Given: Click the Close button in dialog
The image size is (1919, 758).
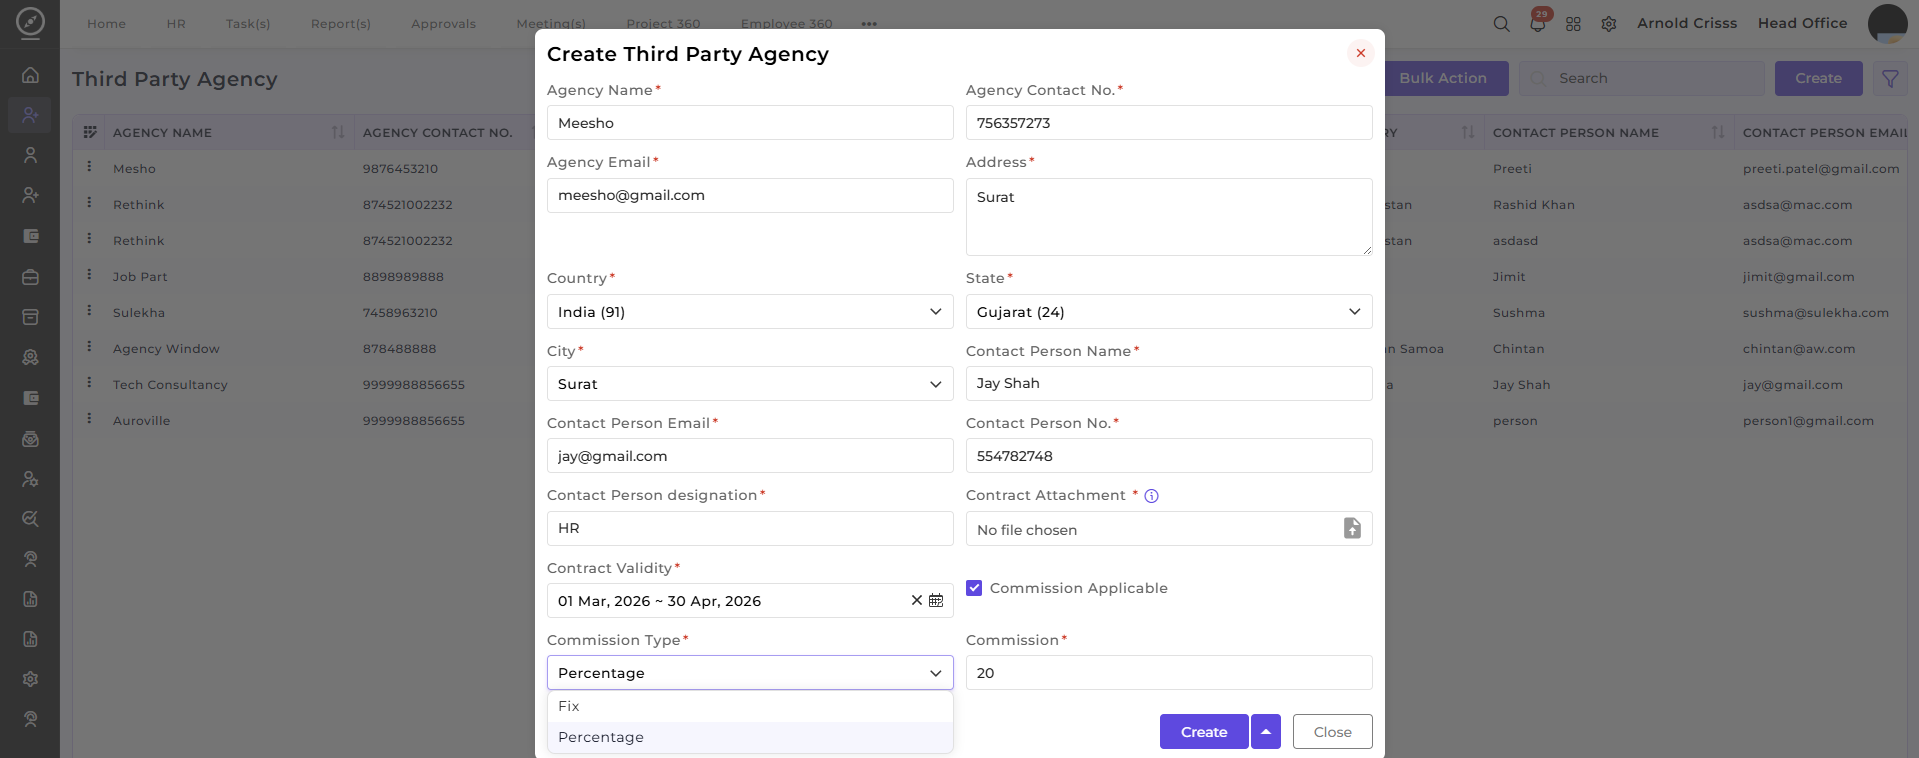Looking at the screenshot, I should pyautogui.click(x=1332, y=732).
